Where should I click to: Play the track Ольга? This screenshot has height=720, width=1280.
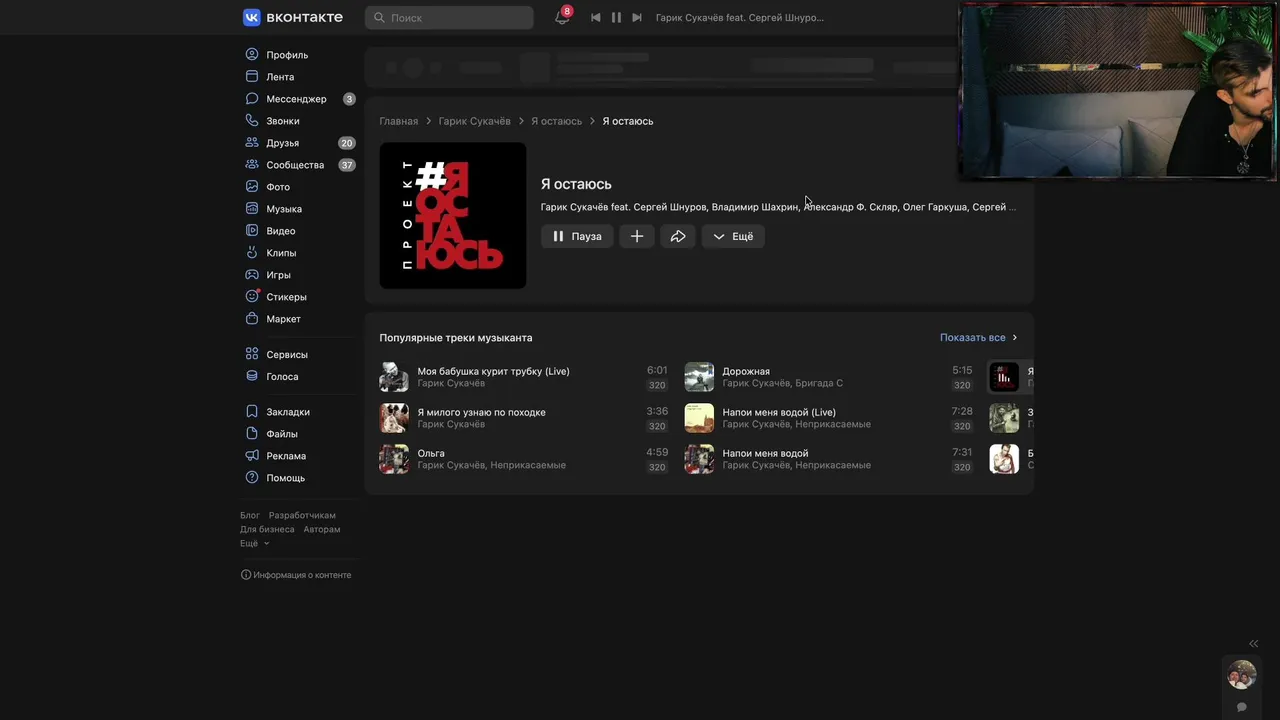click(x=524, y=459)
